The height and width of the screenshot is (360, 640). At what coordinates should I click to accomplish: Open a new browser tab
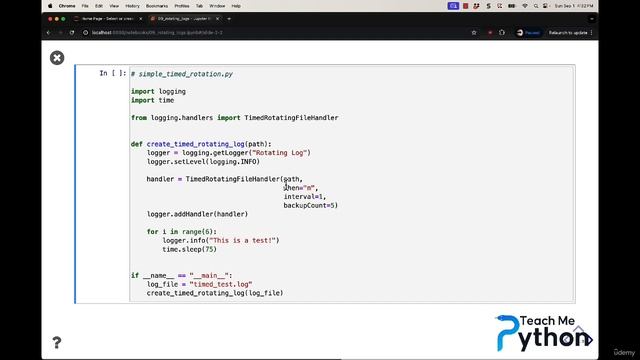[x=229, y=19]
